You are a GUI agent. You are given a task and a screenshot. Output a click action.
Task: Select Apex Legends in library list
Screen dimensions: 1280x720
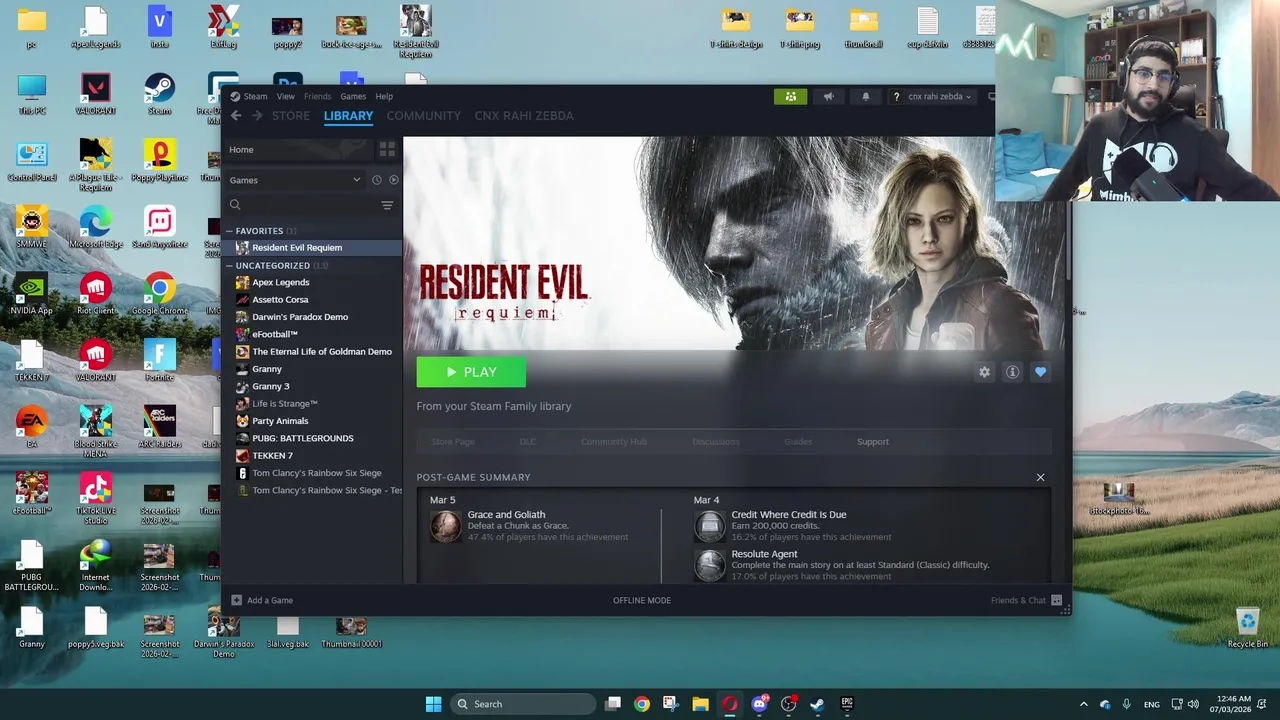point(280,282)
